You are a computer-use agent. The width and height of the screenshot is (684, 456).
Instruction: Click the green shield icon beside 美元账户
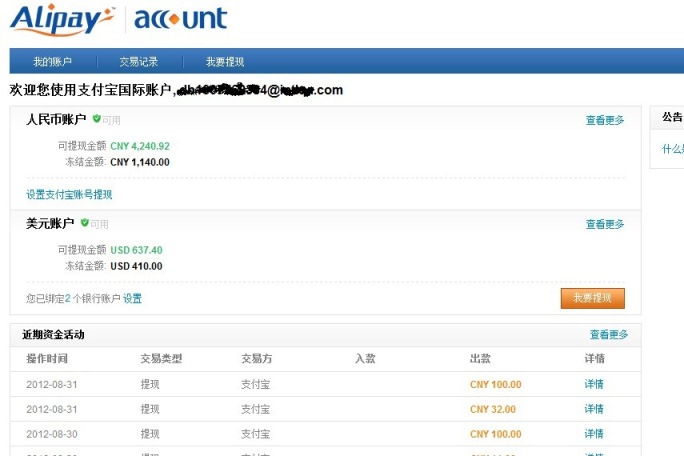pos(85,223)
